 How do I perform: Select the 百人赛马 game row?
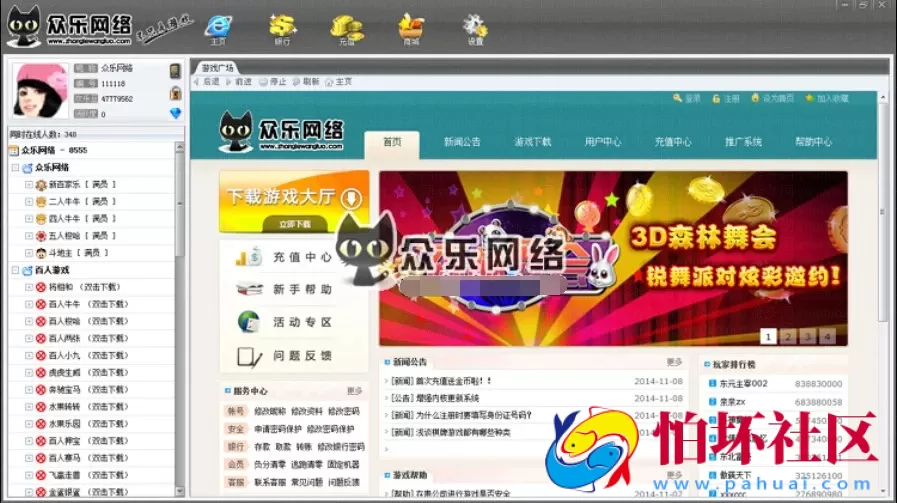pyautogui.click(x=92, y=458)
